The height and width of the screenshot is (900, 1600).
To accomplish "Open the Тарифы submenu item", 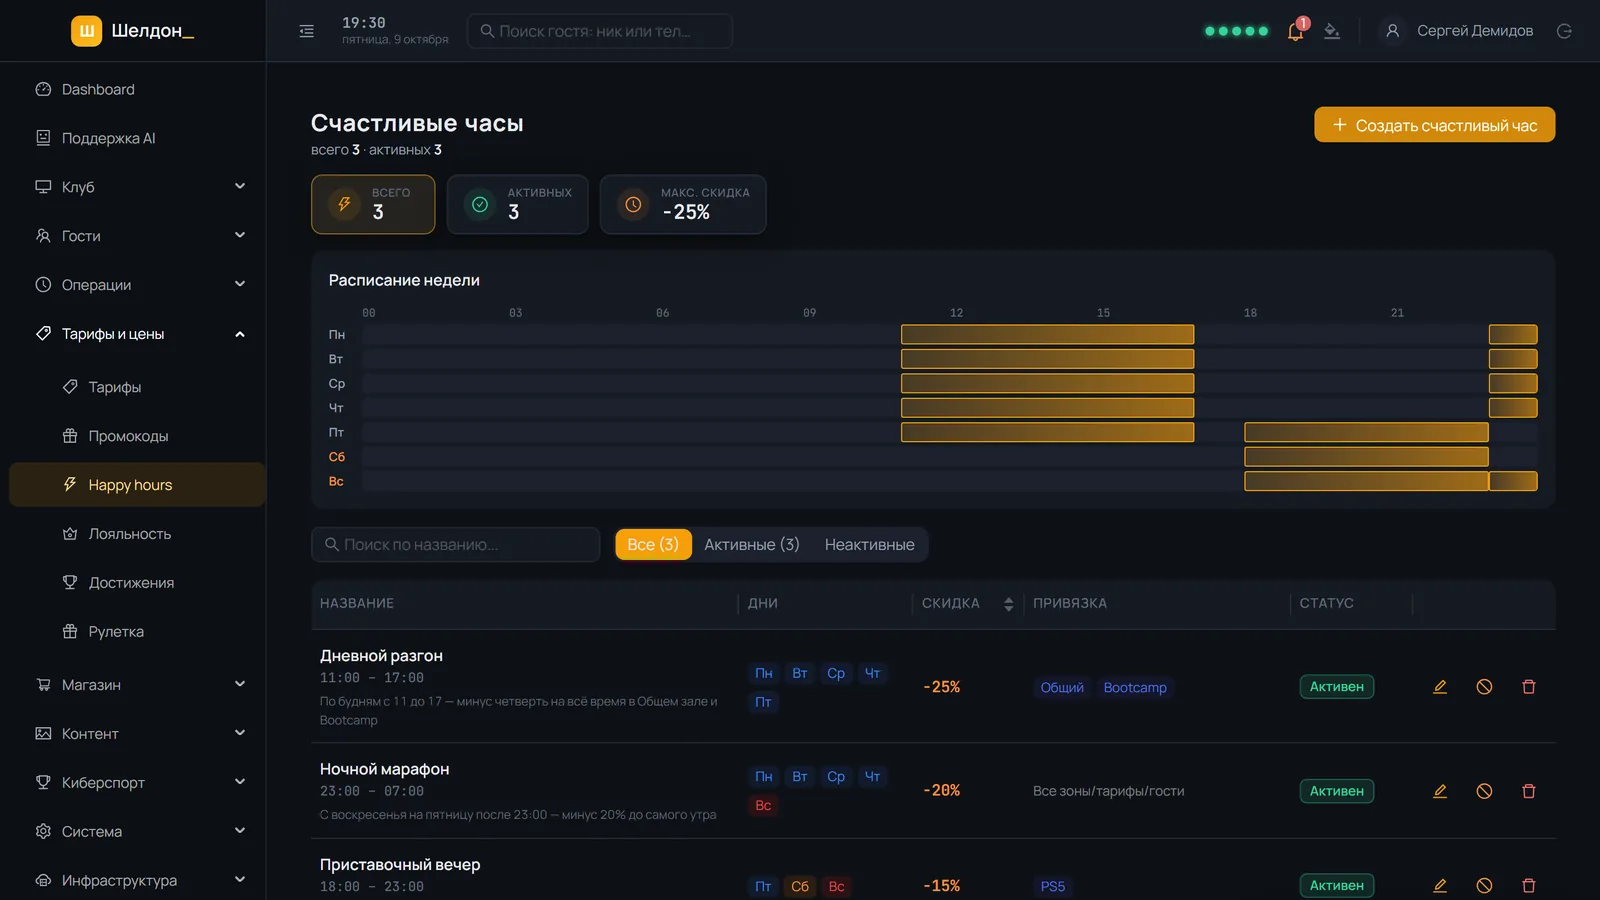I will [x=138, y=387].
